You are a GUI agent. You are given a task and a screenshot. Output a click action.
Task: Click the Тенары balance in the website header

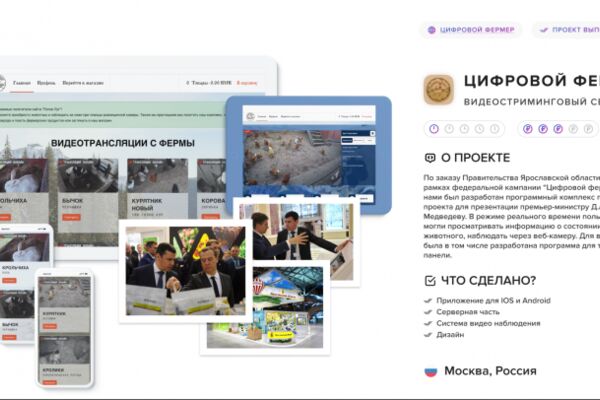209,83
